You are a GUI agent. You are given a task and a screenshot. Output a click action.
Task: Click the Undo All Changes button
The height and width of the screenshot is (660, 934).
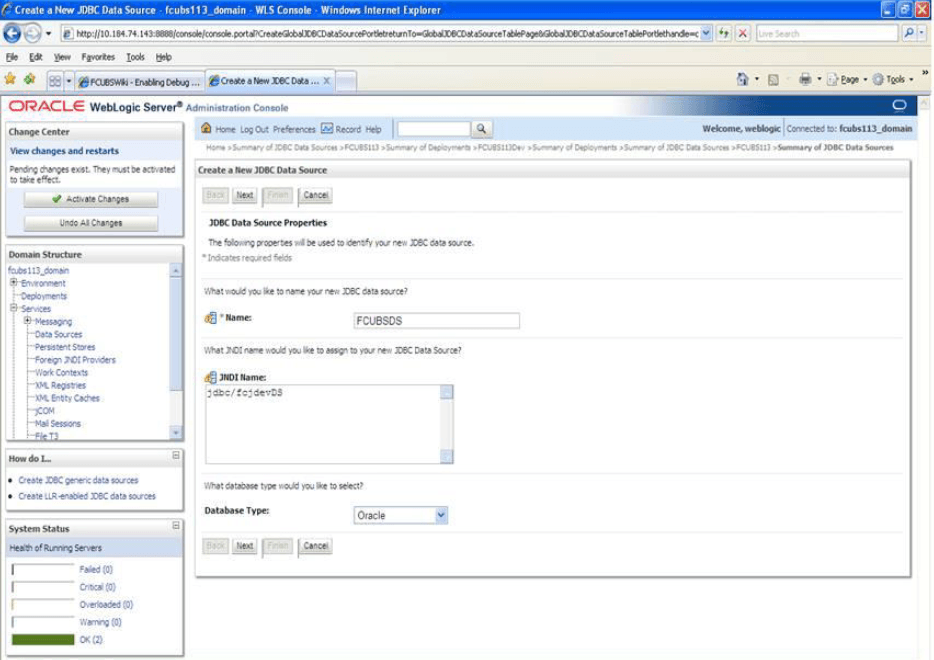coord(91,223)
